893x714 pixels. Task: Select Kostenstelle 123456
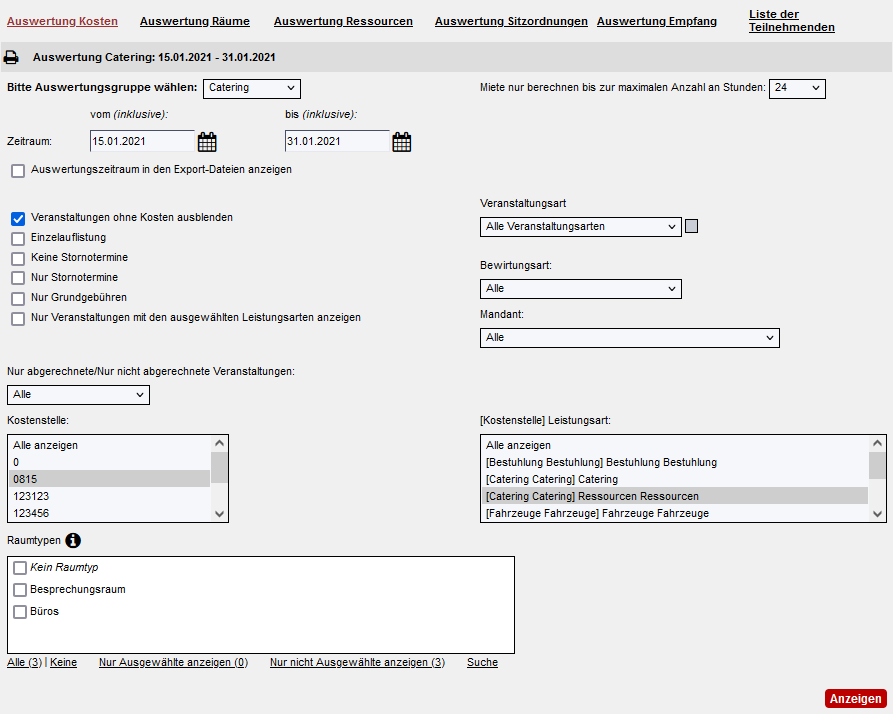click(109, 514)
